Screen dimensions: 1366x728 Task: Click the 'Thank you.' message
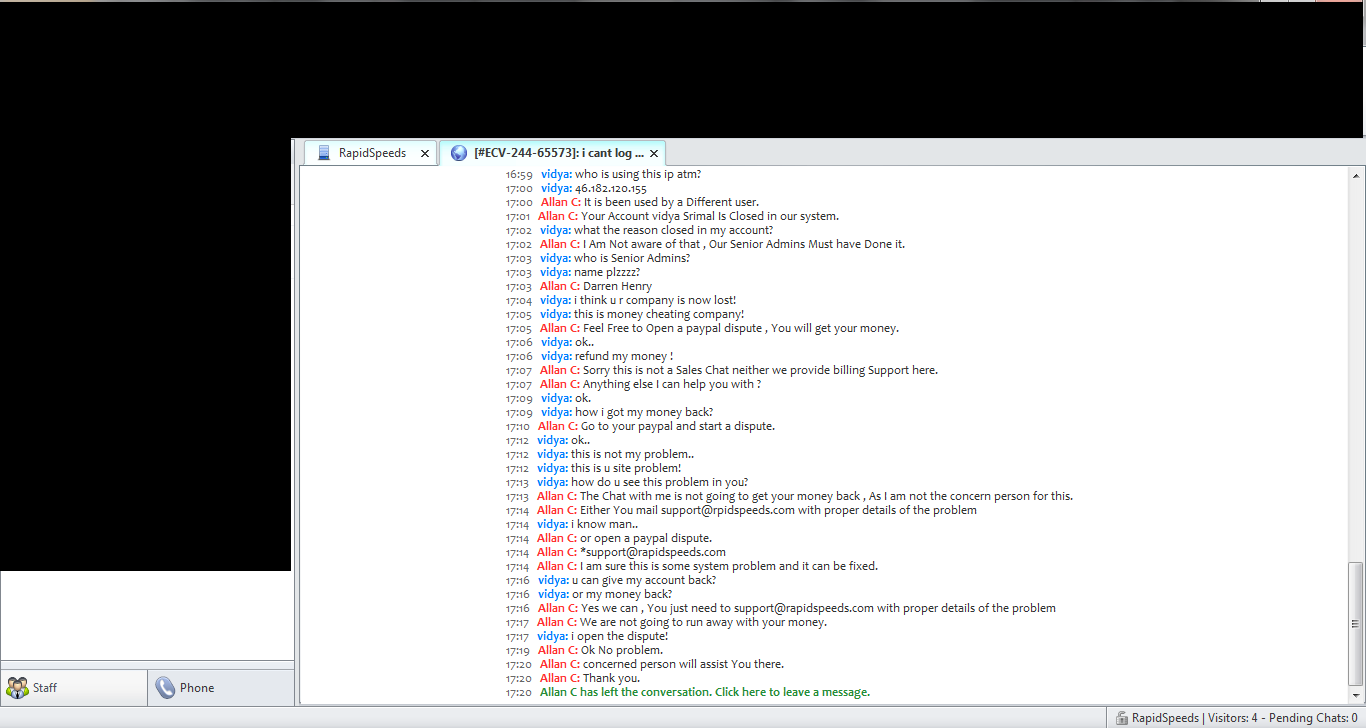click(x=611, y=678)
